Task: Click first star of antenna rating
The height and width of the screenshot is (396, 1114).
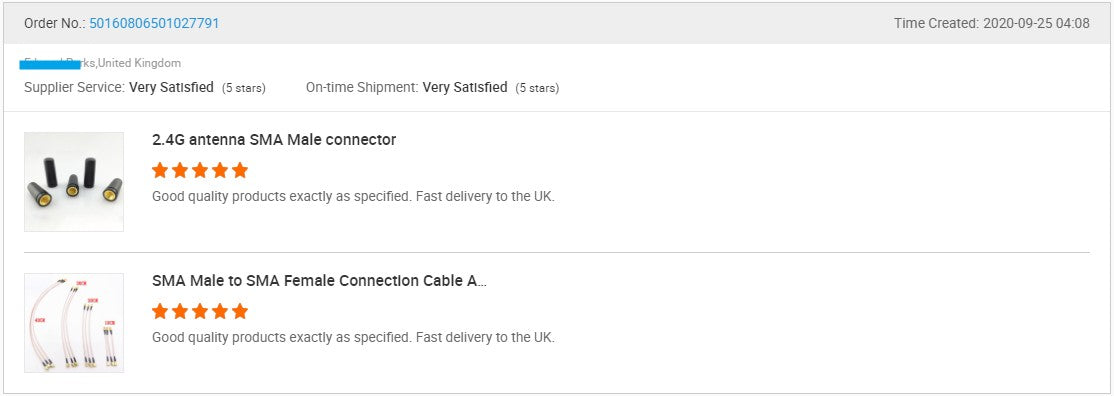Action: click(160, 170)
